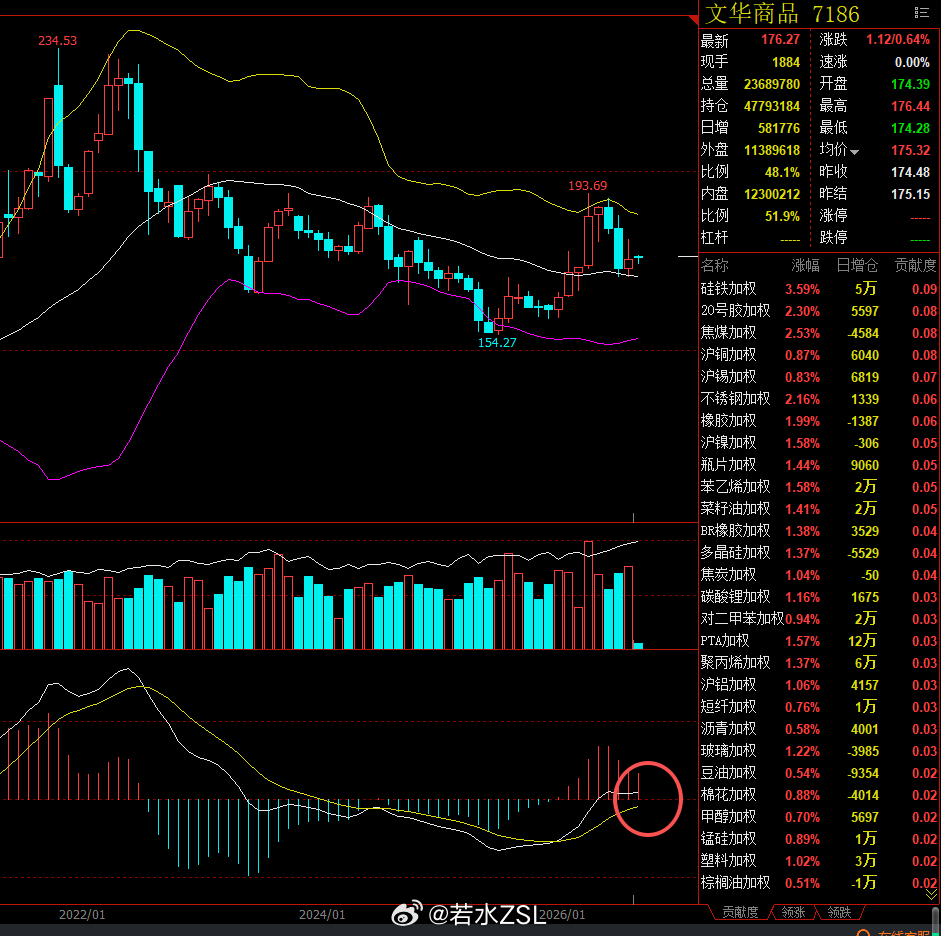Click the 193.69 peak label on chart

(588, 186)
